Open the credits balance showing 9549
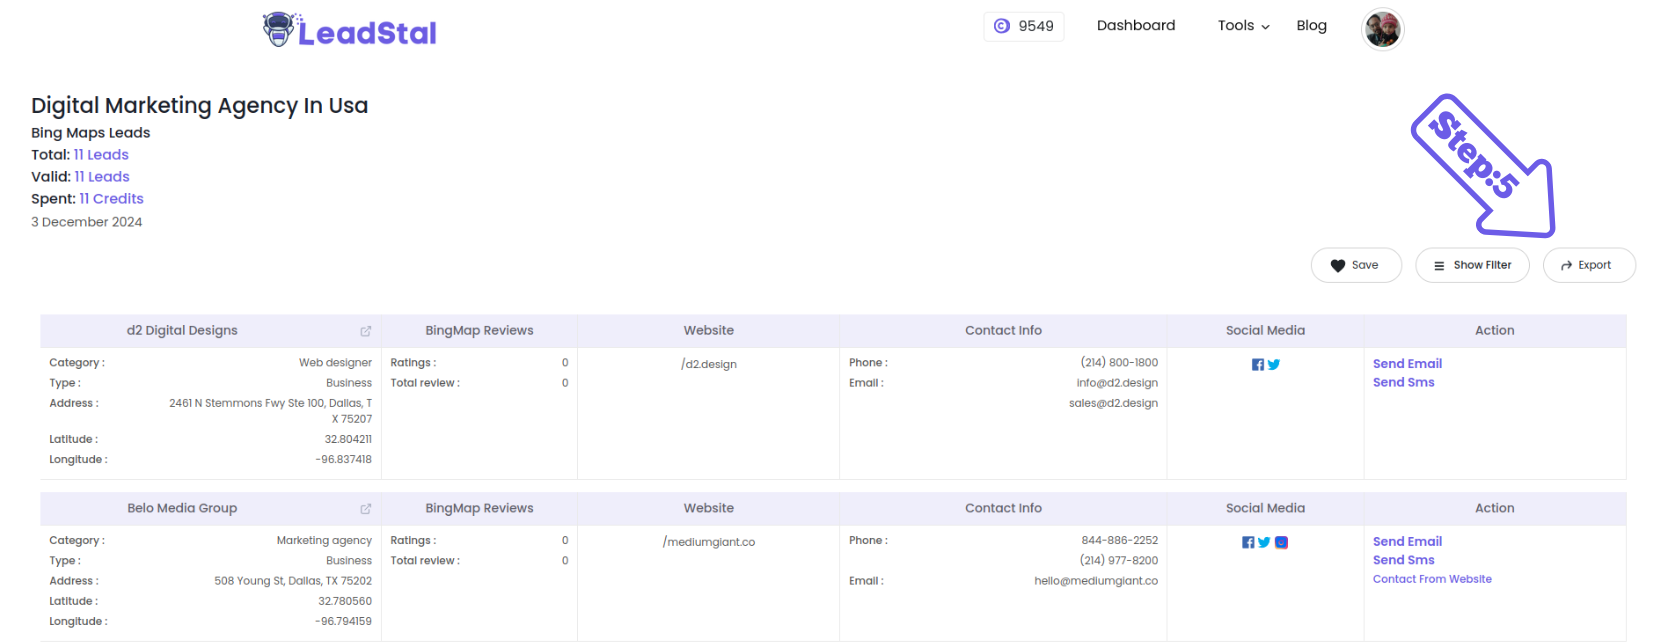 click(1024, 26)
